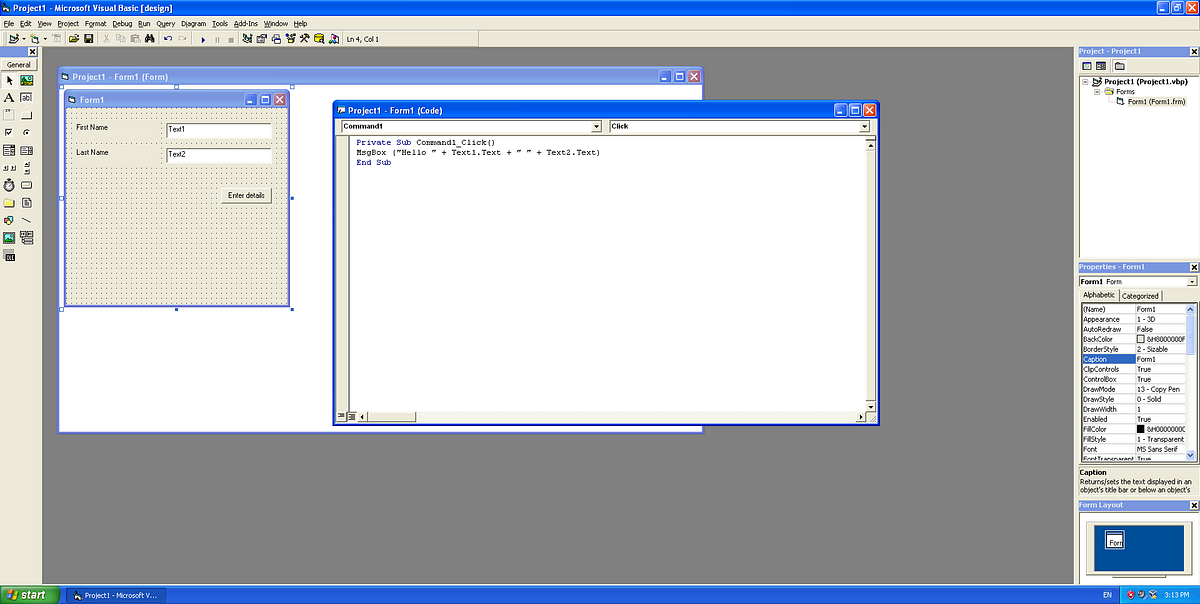Click the Find binoculars icon on the toolbar
Image resolution: width=1200 pixels, height=604 pixels.
pos(150,38)
